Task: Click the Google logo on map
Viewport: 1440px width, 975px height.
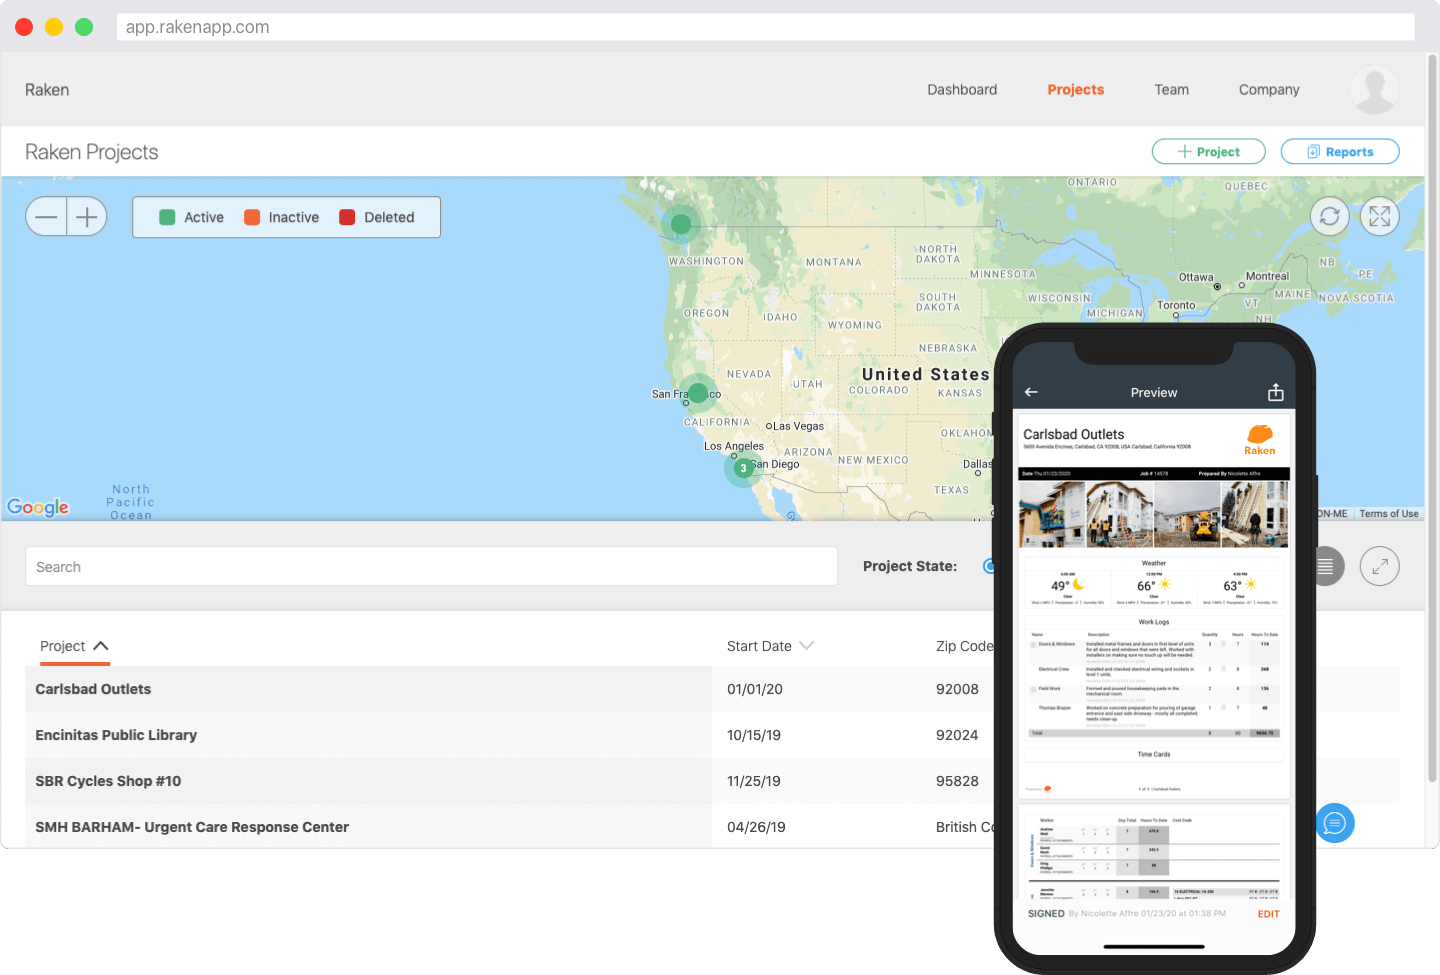Action: [38, 507]
